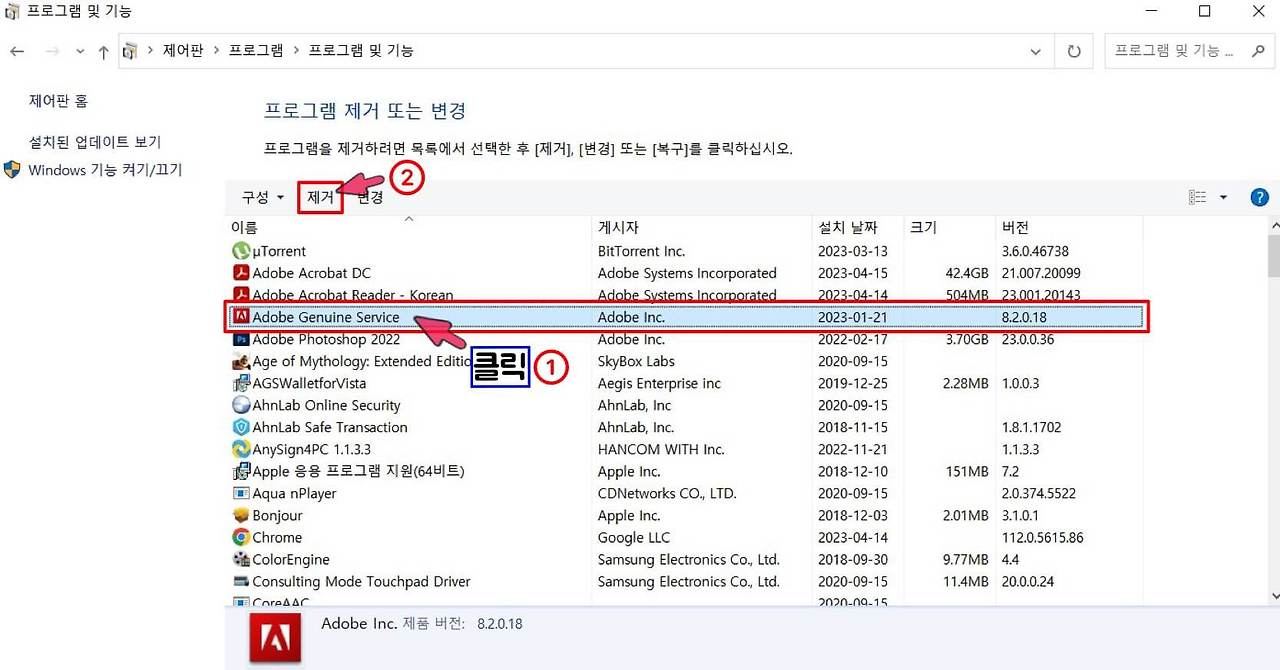
Task: Click the 제거 uninstall button
Action: point(320,197)
